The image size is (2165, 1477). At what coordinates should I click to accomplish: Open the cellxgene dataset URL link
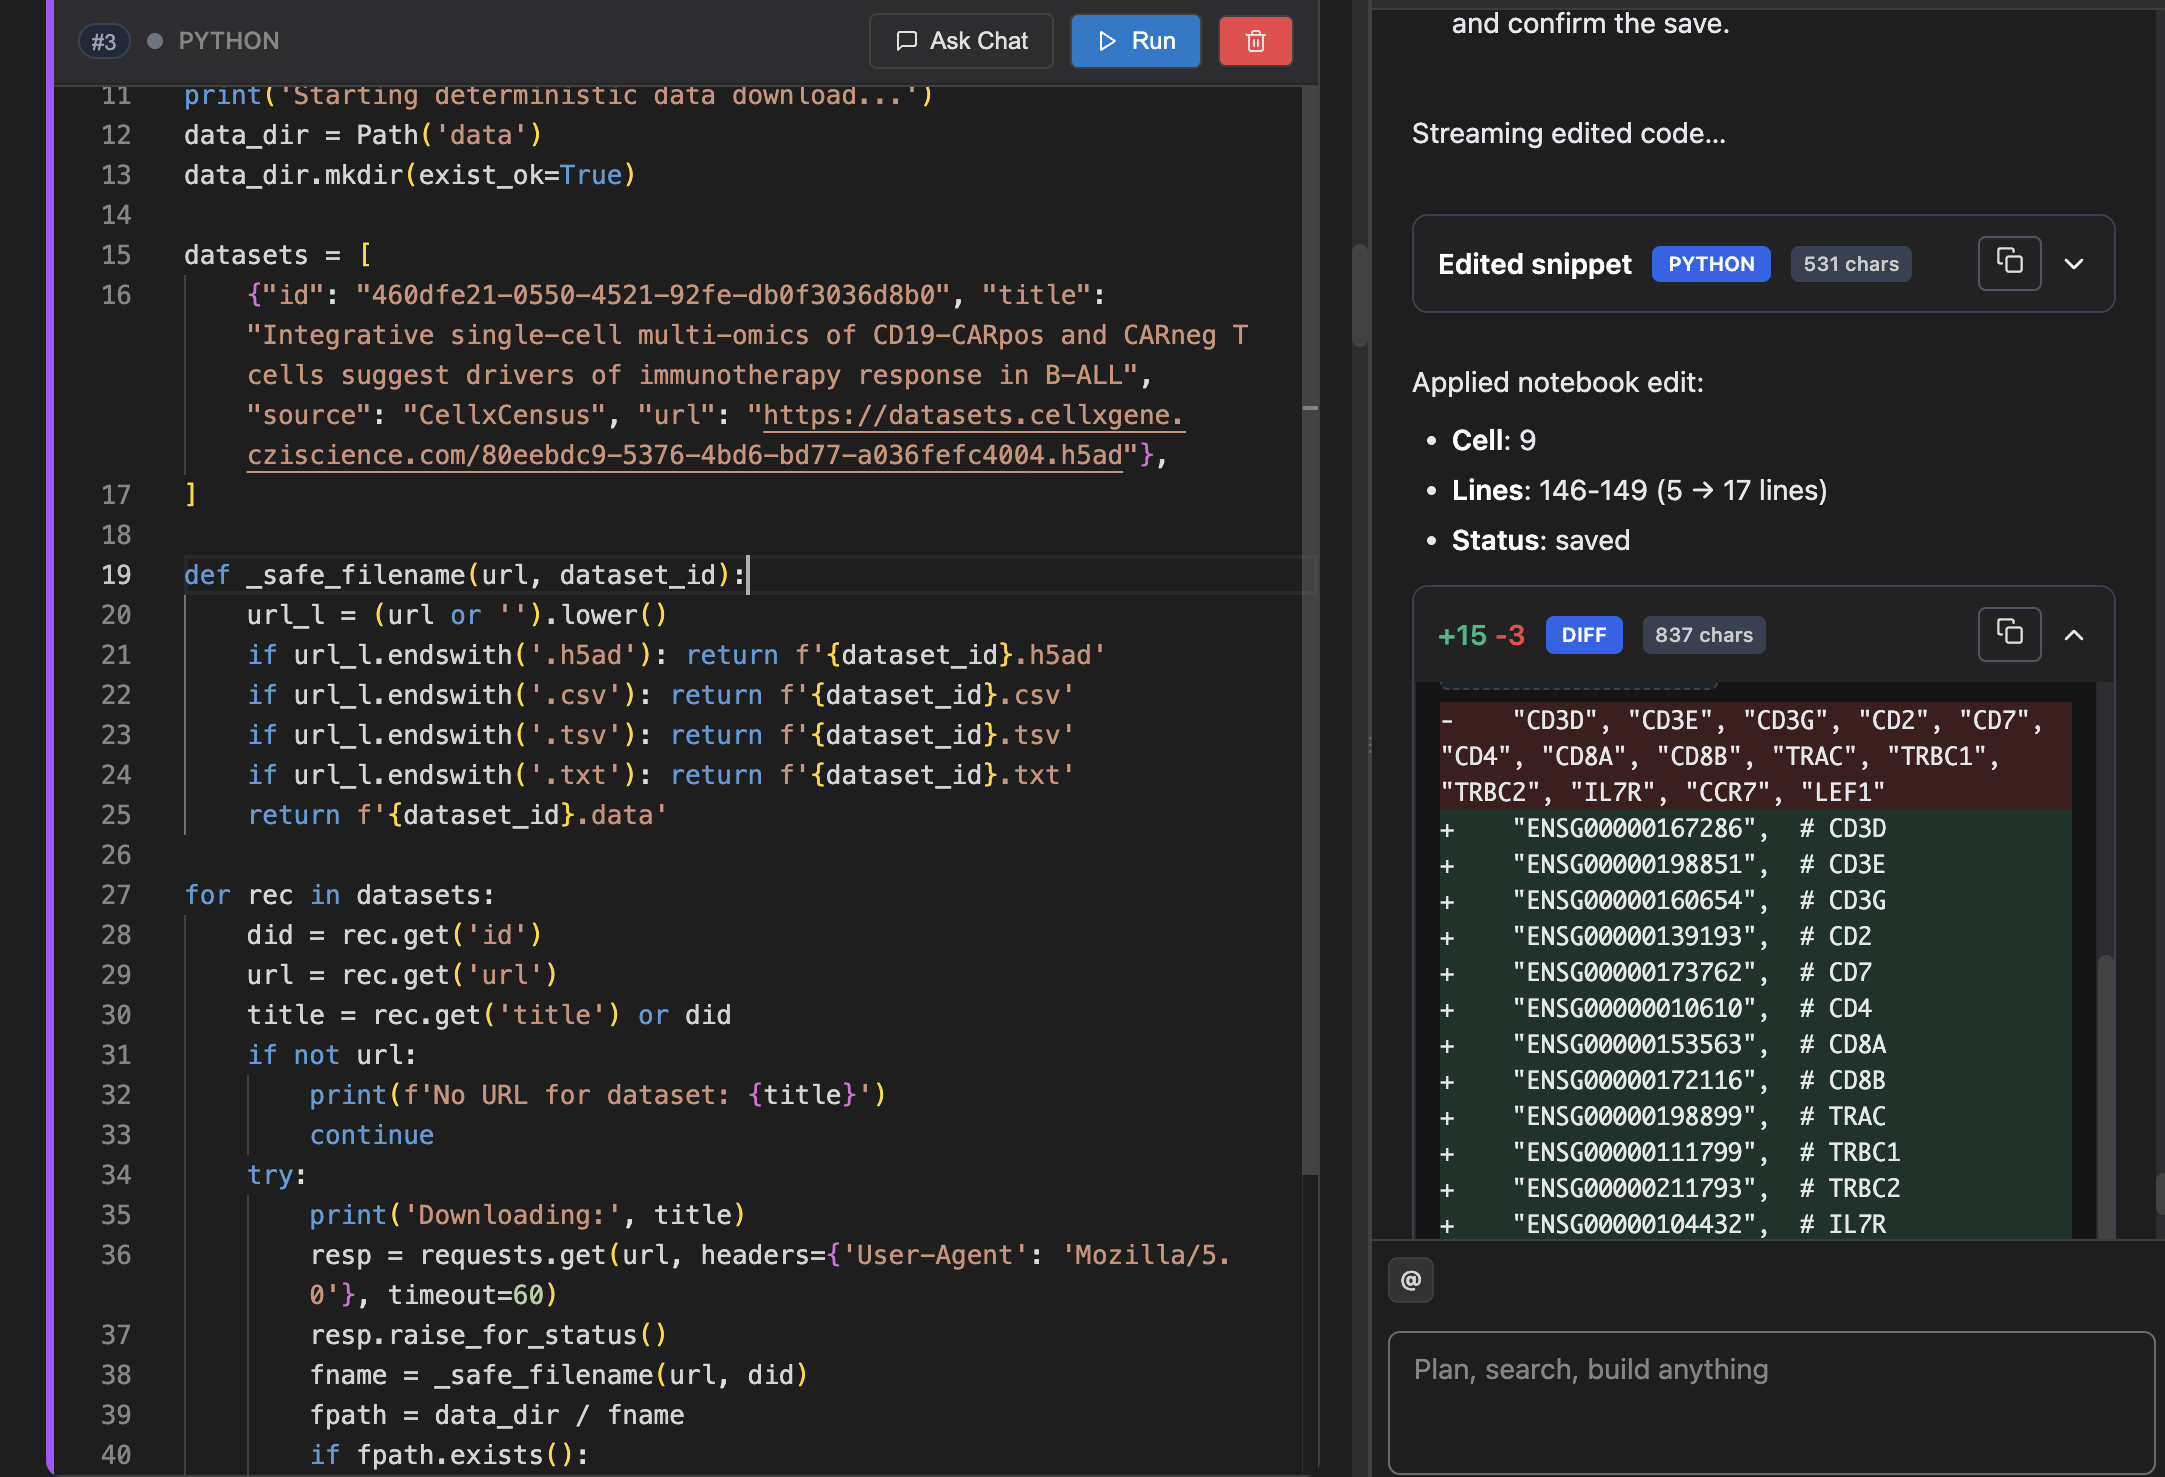pos(716,435)
